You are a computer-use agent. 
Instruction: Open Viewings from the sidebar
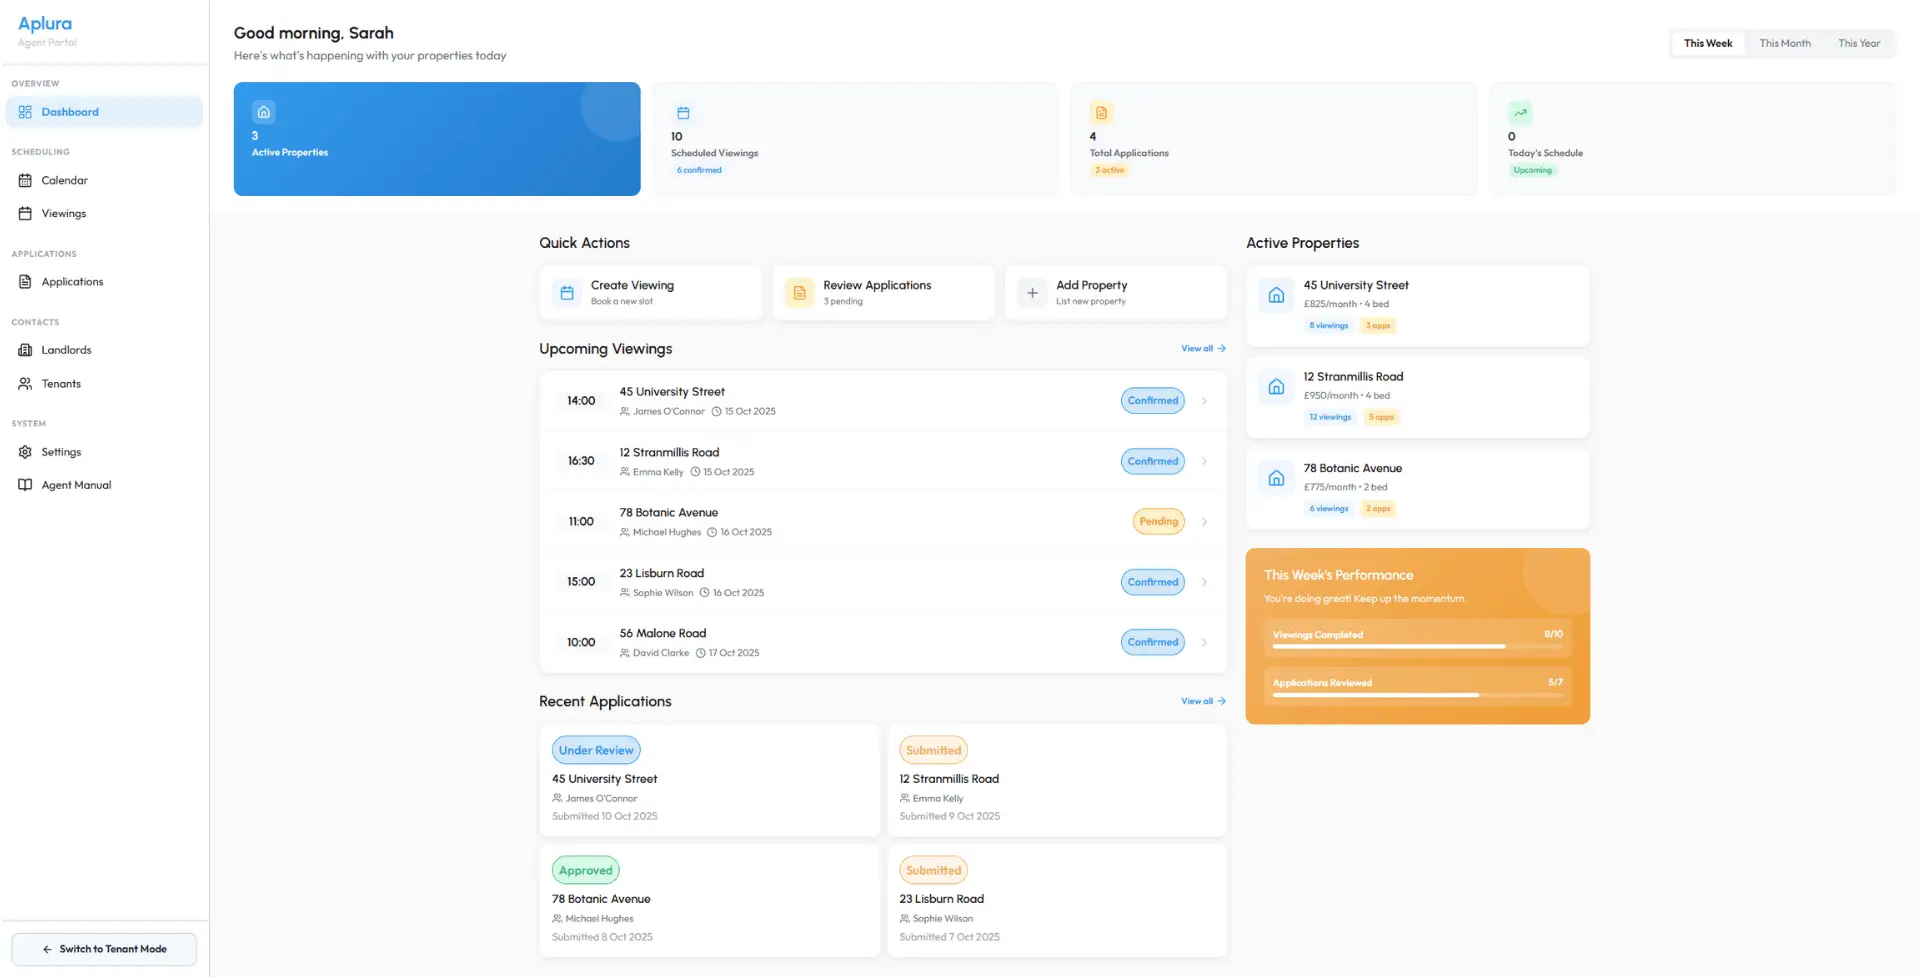click(24, 213)
